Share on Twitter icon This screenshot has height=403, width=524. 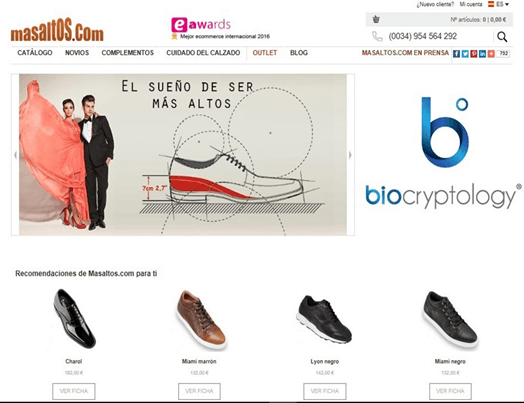point(465,53)
